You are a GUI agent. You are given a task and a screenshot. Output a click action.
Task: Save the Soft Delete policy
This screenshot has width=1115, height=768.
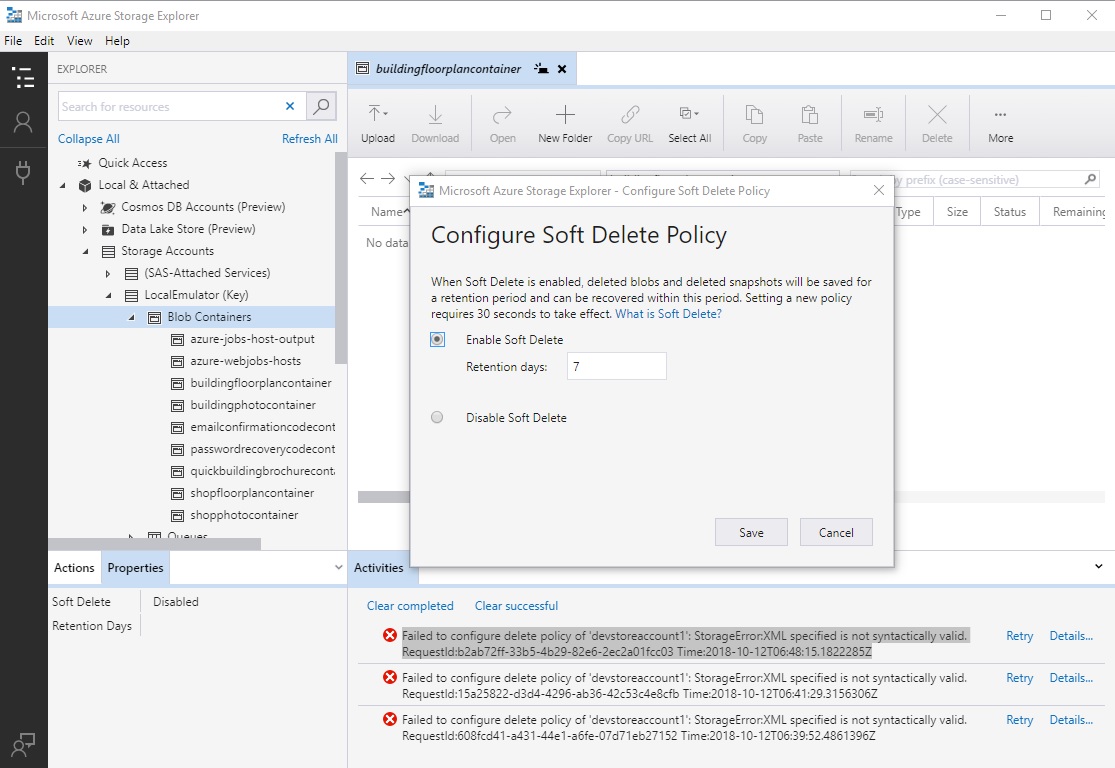coord(751,531)
